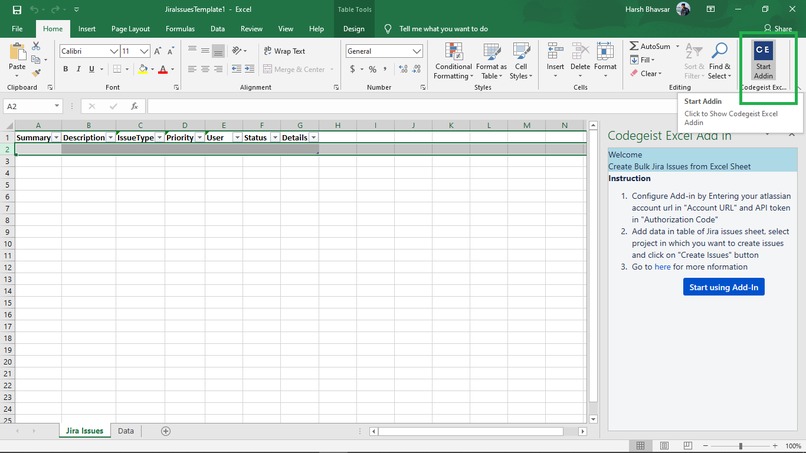This screenshot has height=453, width=806.
Task: Click the formula bar input field
Action: (x=411, y=106)
